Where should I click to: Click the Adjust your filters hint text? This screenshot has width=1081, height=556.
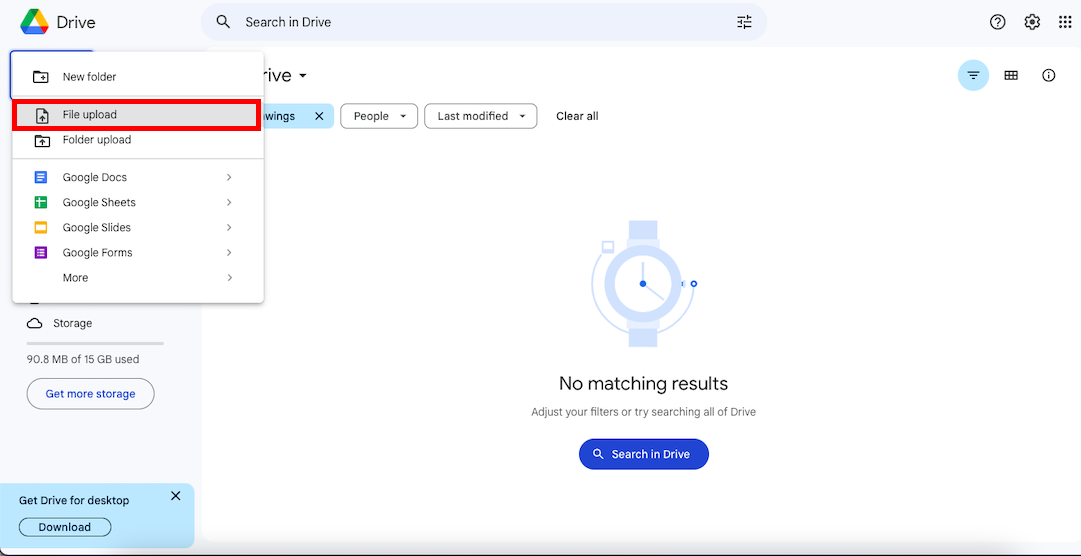click(643, 412)
